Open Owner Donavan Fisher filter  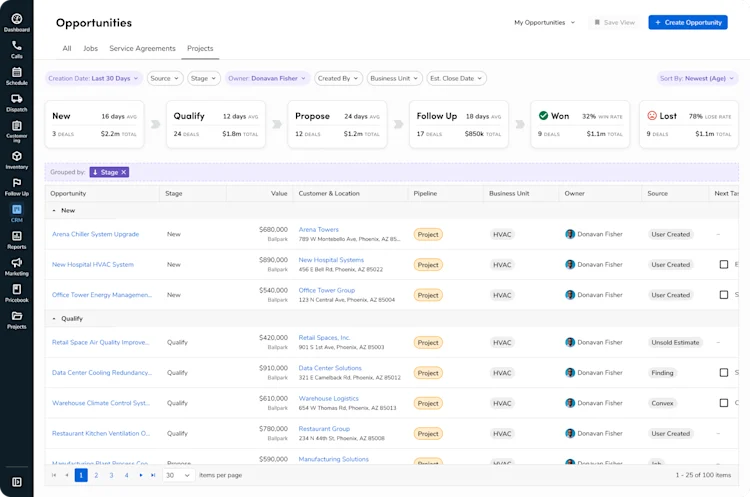(267, 78)
